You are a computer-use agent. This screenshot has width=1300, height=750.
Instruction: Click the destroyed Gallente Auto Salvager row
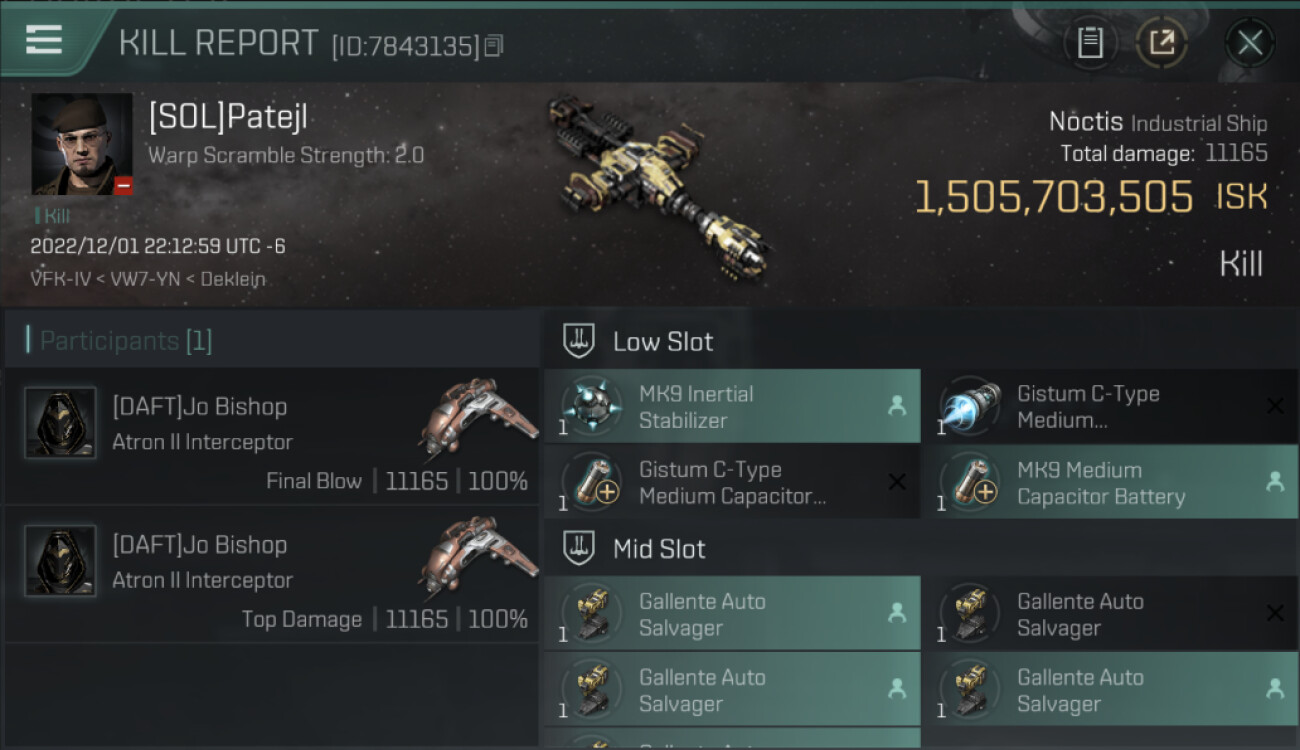click(x=1109, y=614)
